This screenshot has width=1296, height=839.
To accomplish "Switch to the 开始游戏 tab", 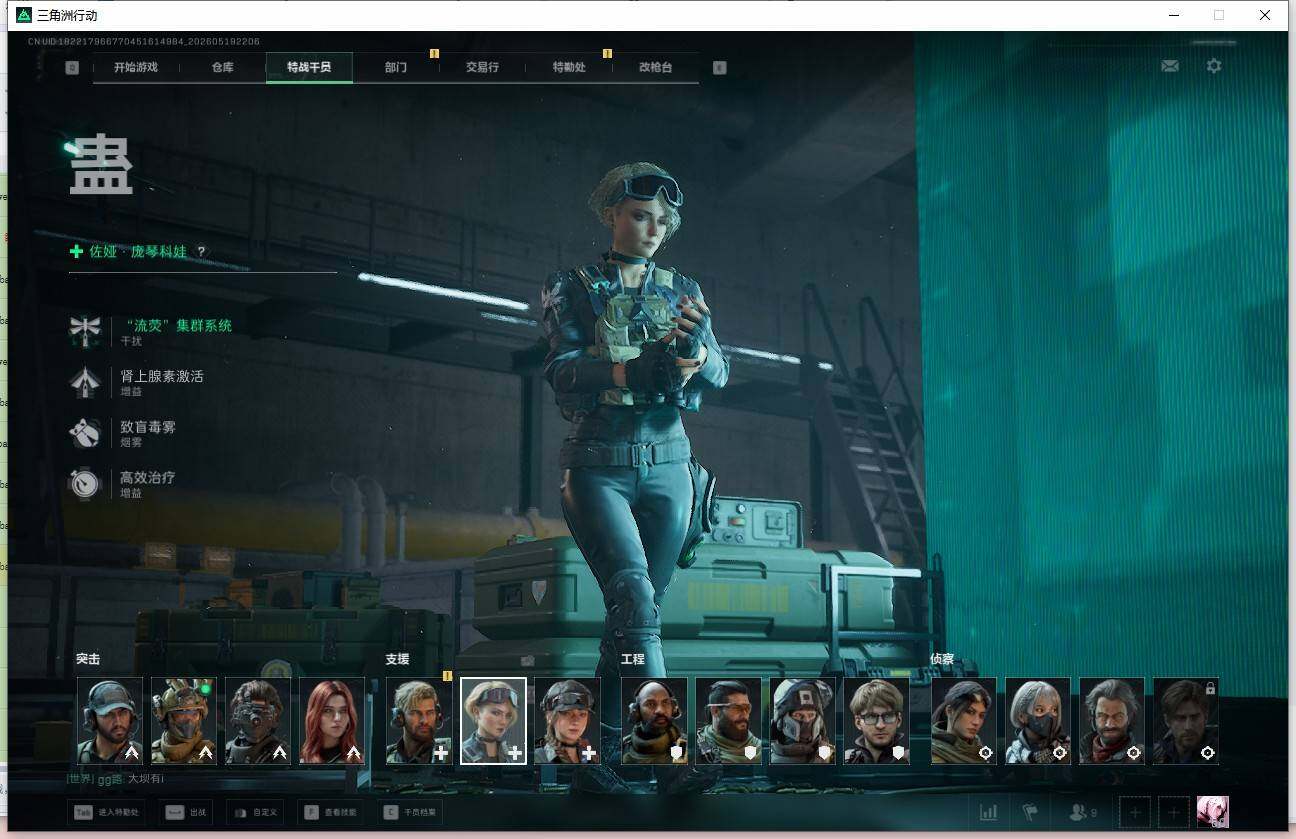I will click(136, 67).
